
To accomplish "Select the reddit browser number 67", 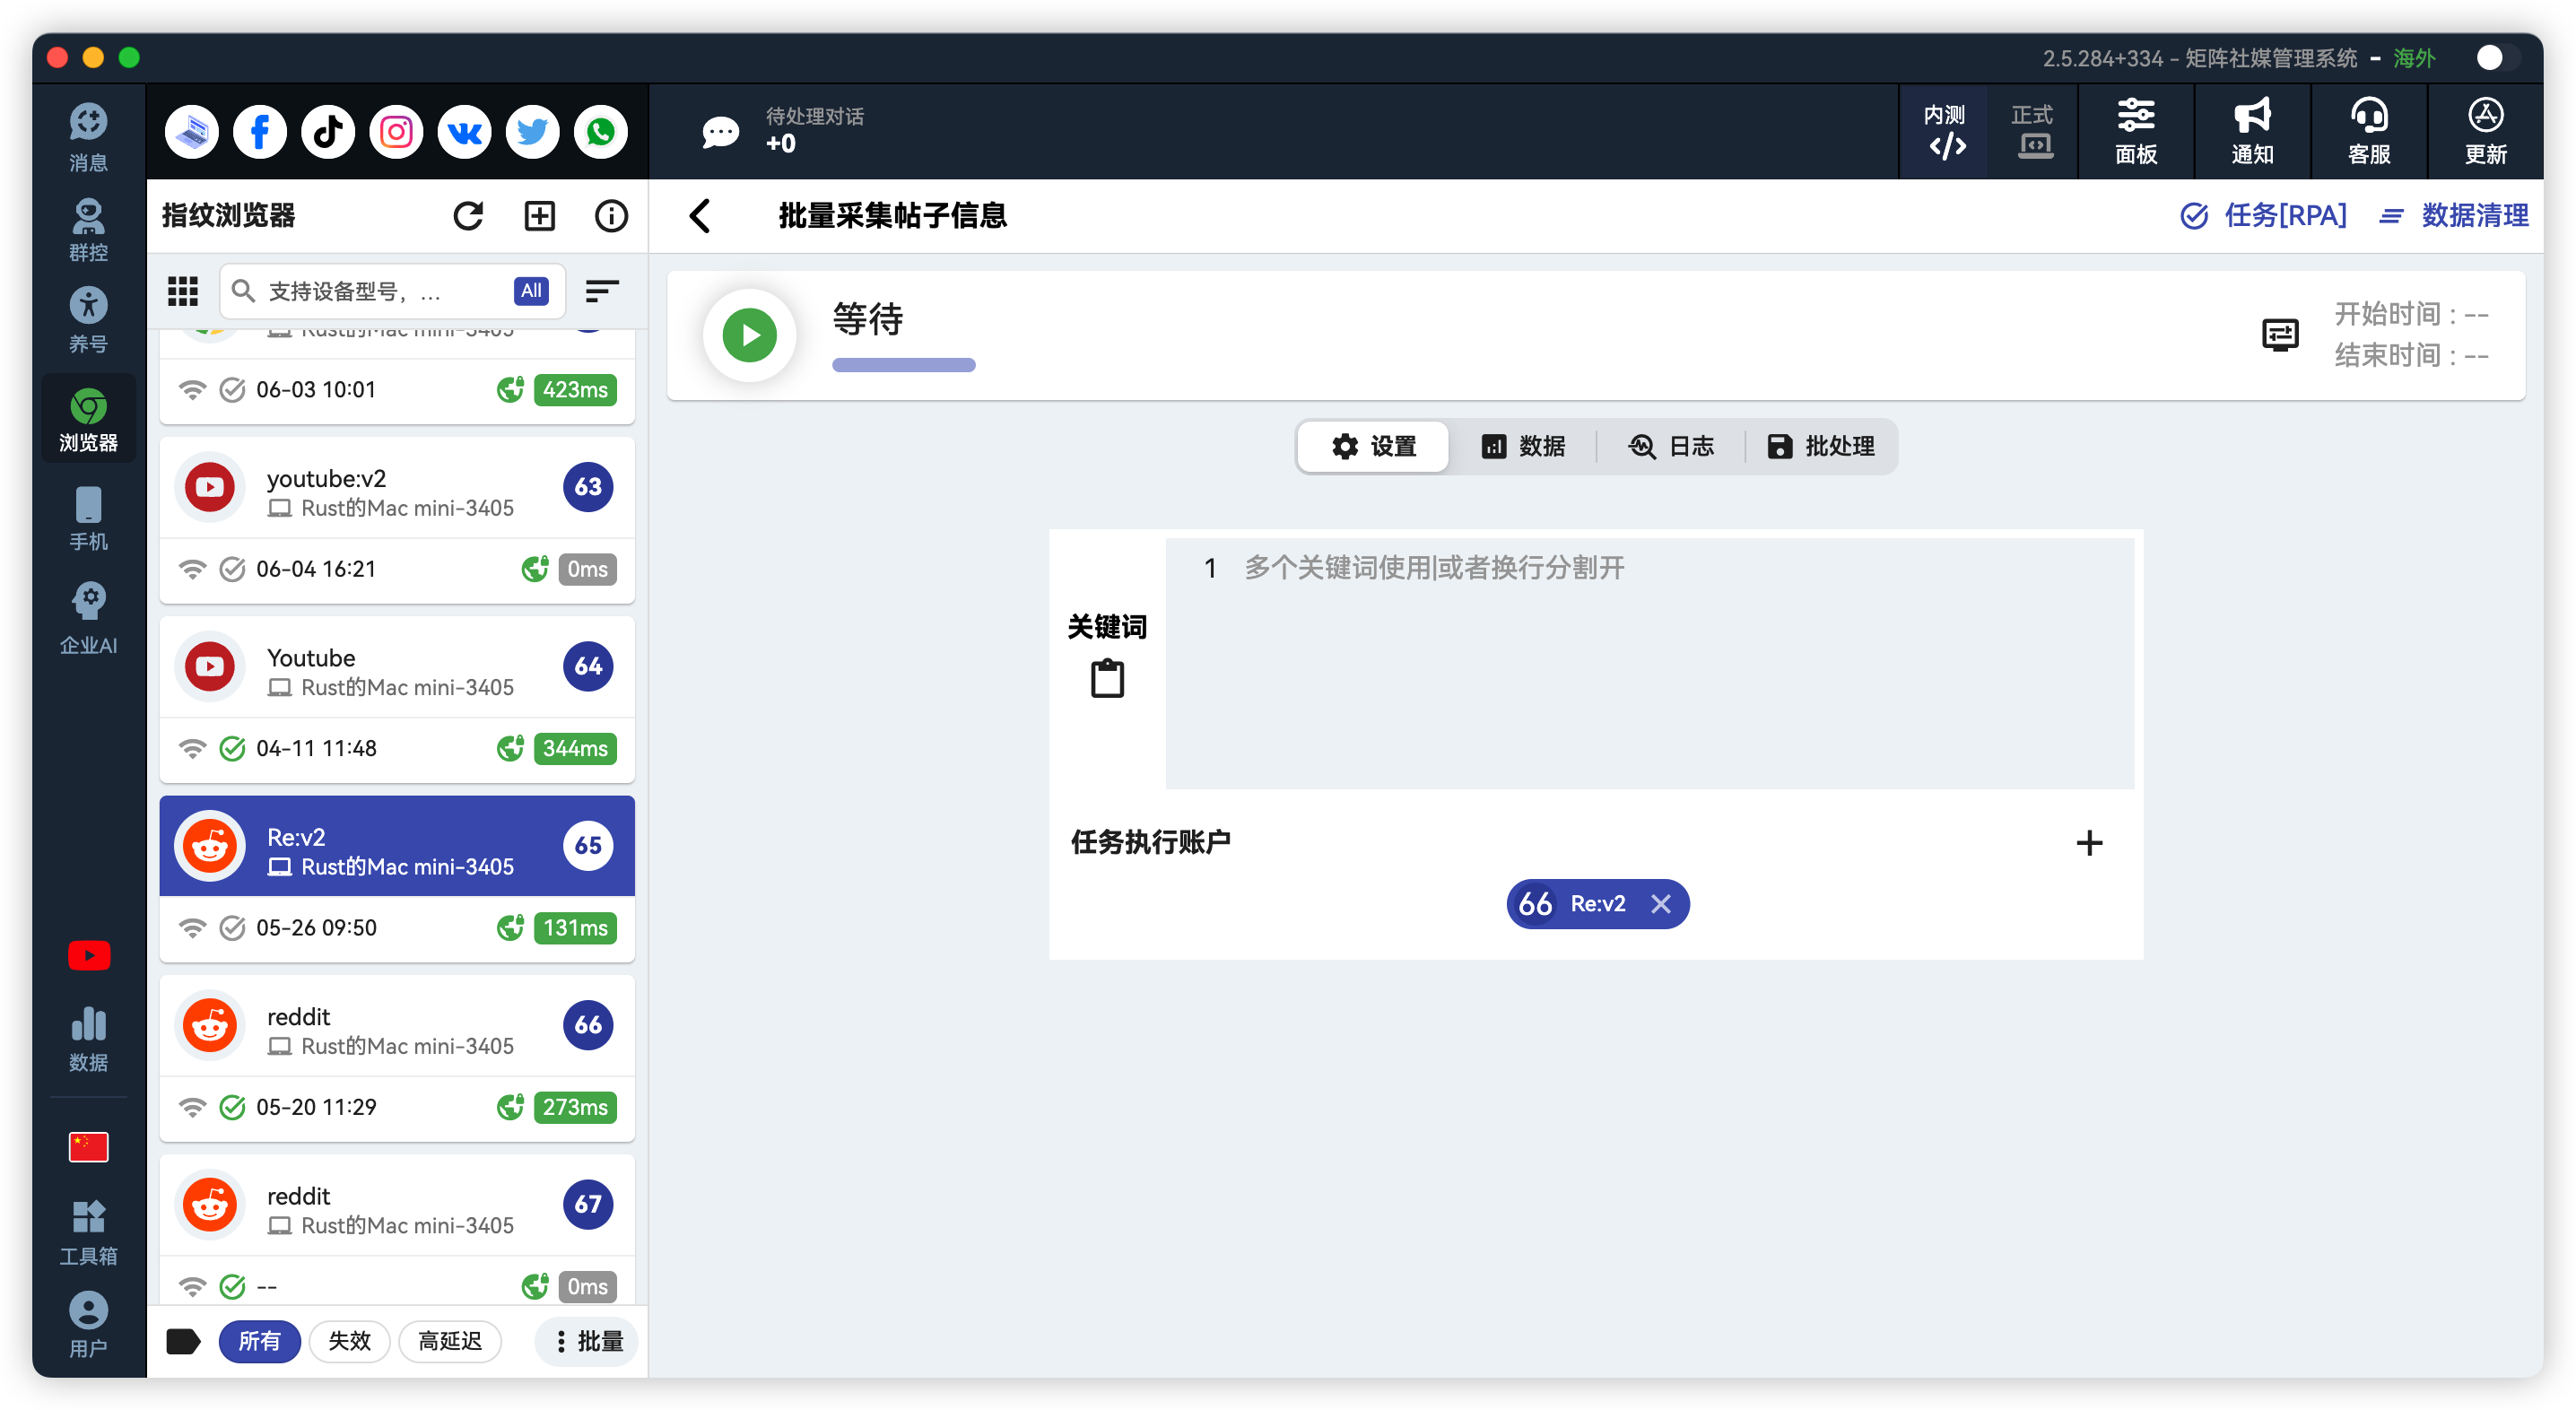I will point(397,1230).
